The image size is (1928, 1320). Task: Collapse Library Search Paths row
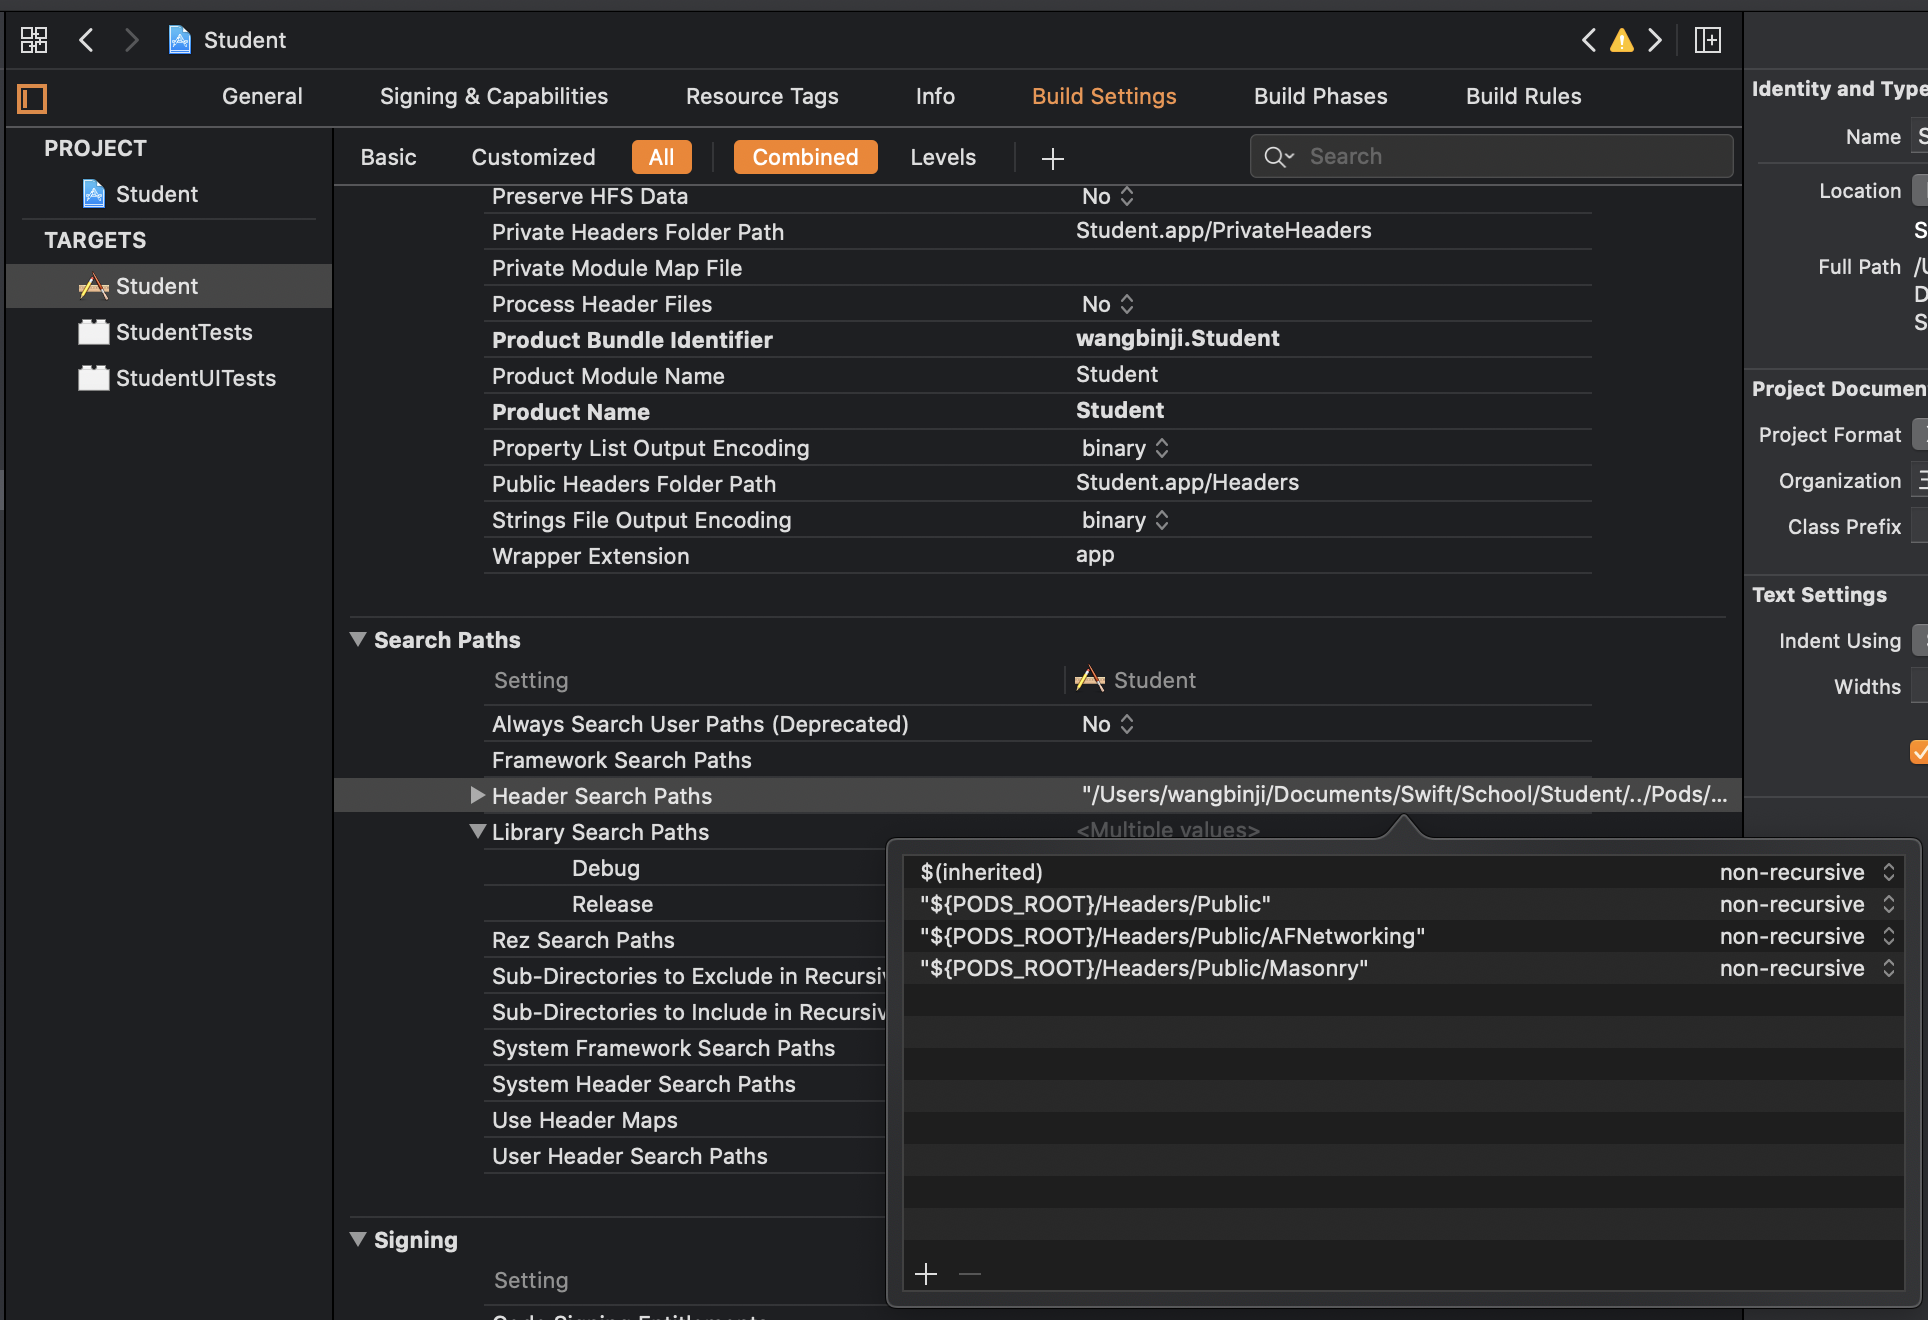[478, 831]
